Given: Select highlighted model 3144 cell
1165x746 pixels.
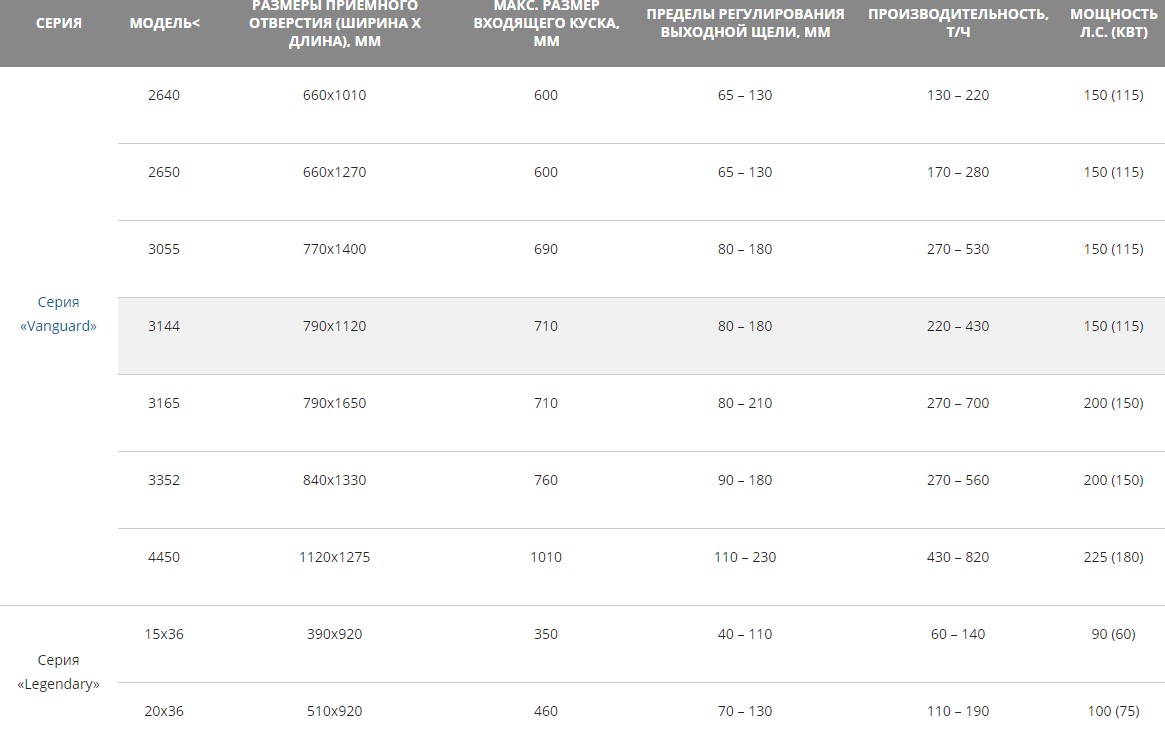Looking at the screenshot, I should (x=163, y=326).
